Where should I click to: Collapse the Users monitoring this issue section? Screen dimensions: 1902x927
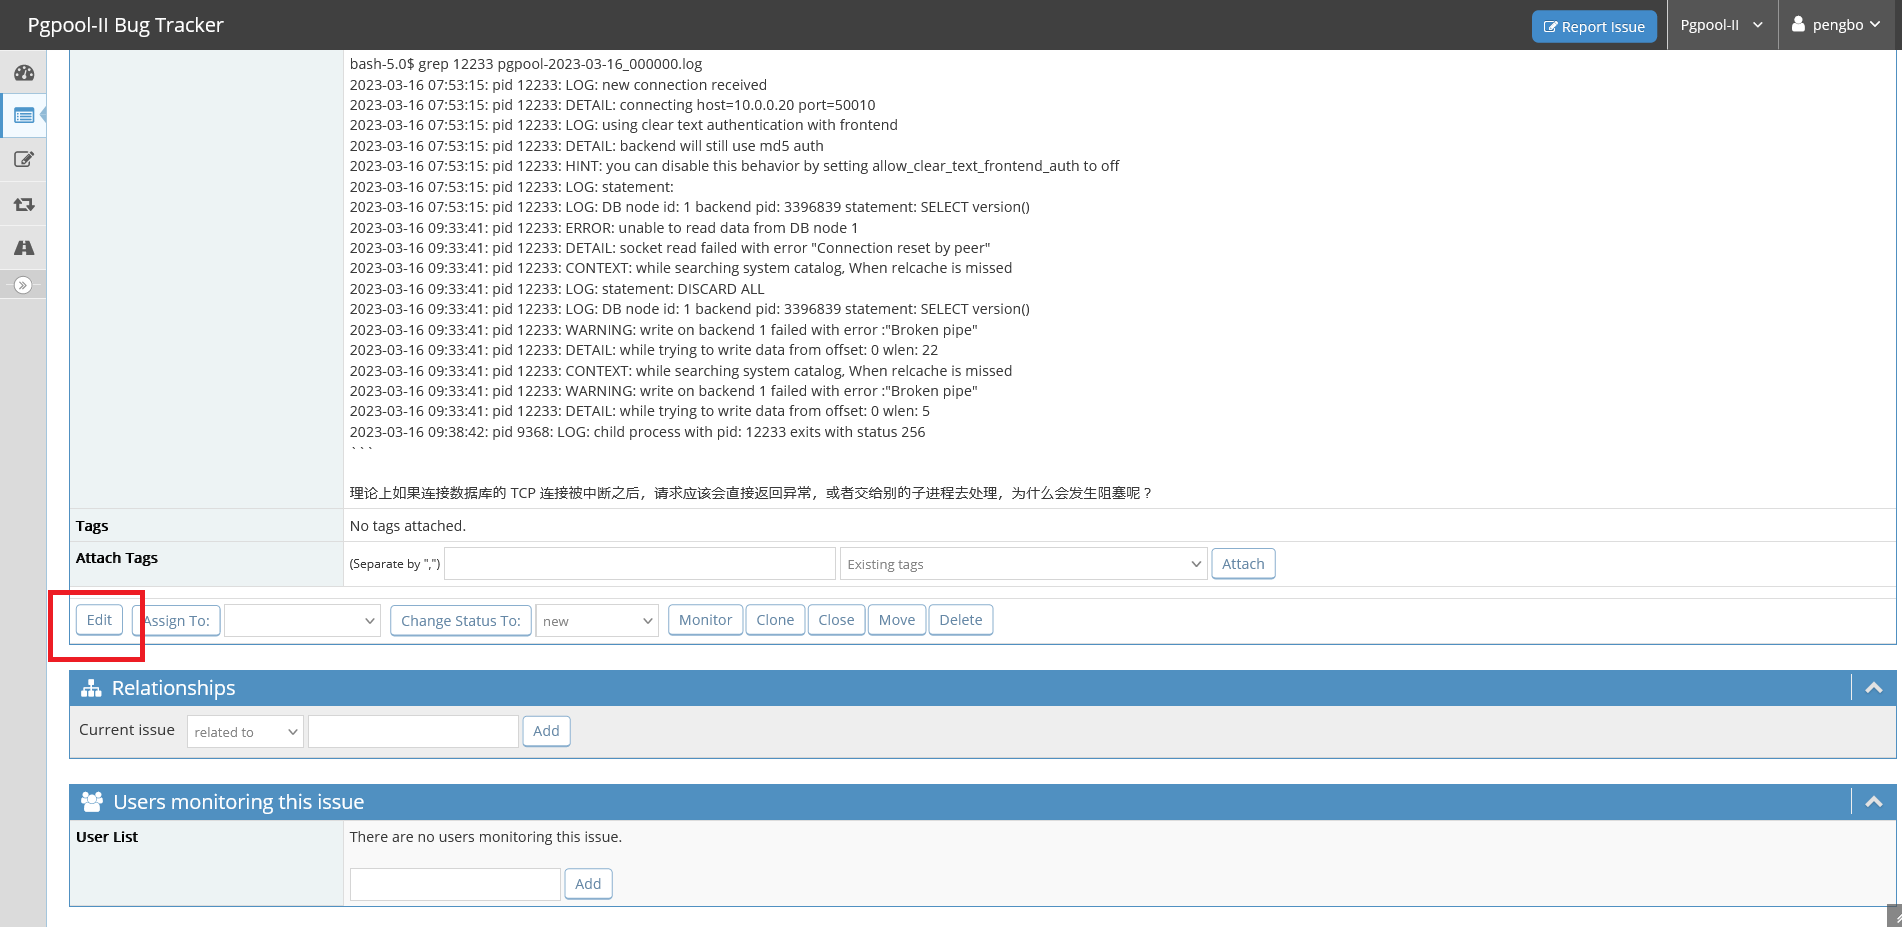click(x=1873, y=802)
